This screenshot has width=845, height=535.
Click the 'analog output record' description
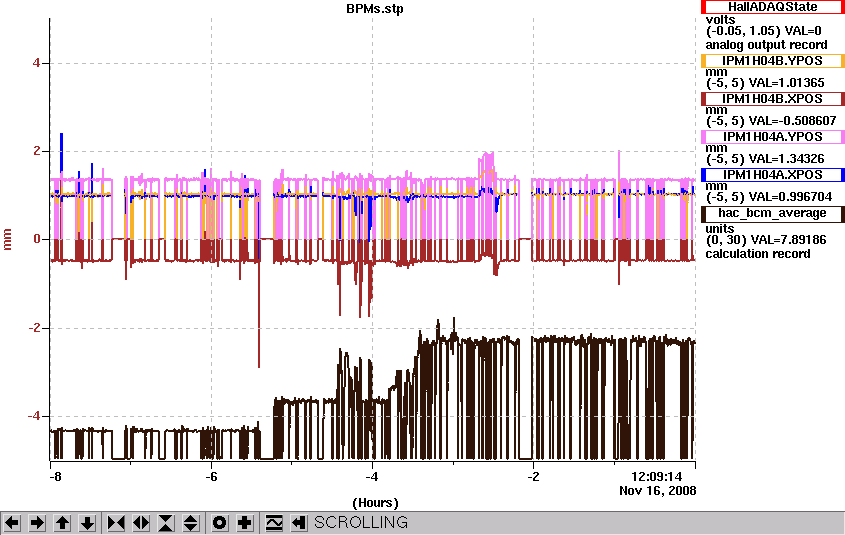pyautogui.click(x=766, y=45)
